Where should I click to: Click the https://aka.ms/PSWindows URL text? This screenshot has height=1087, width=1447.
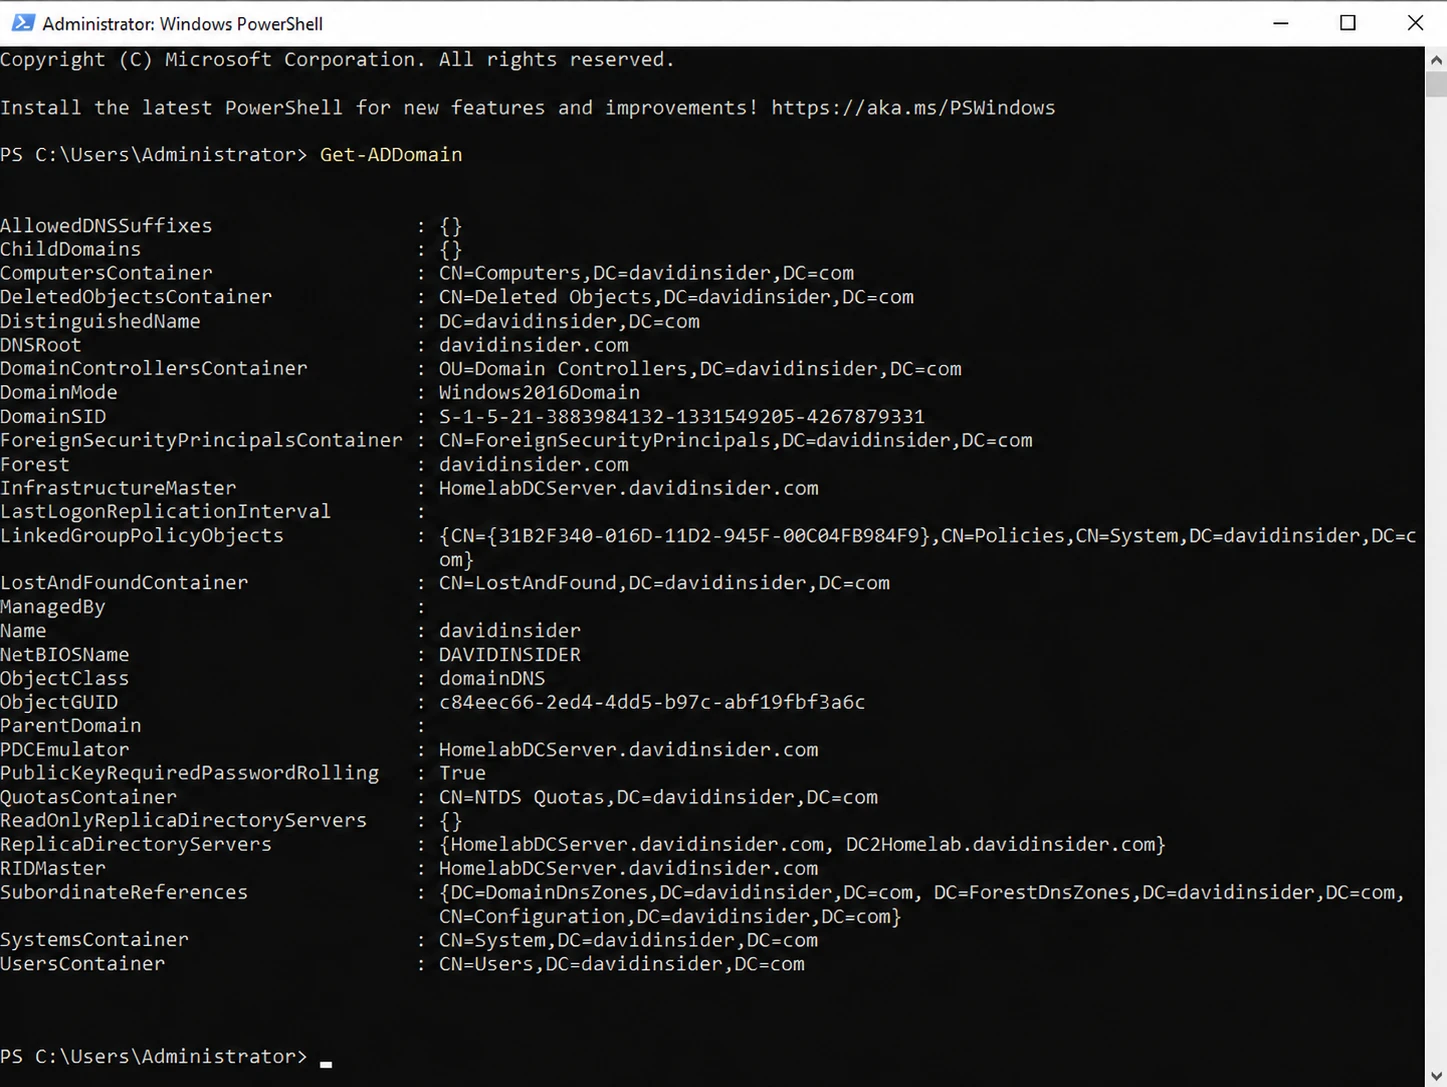(x=913, y=108)
